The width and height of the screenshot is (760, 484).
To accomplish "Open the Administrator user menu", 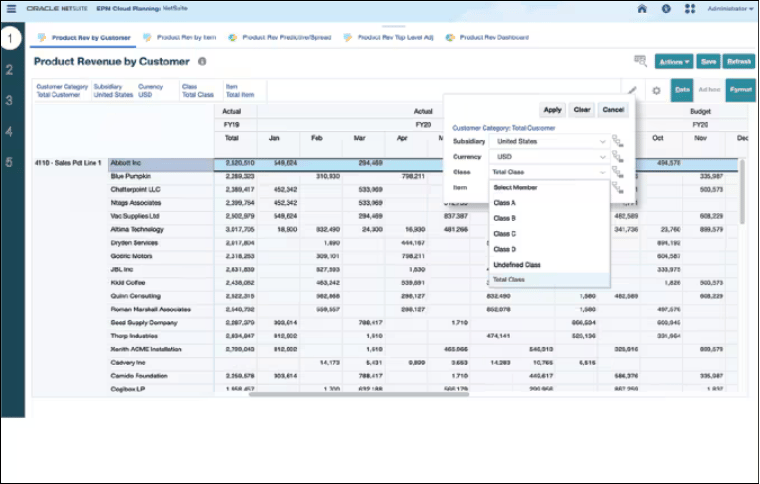I will 729,9.
